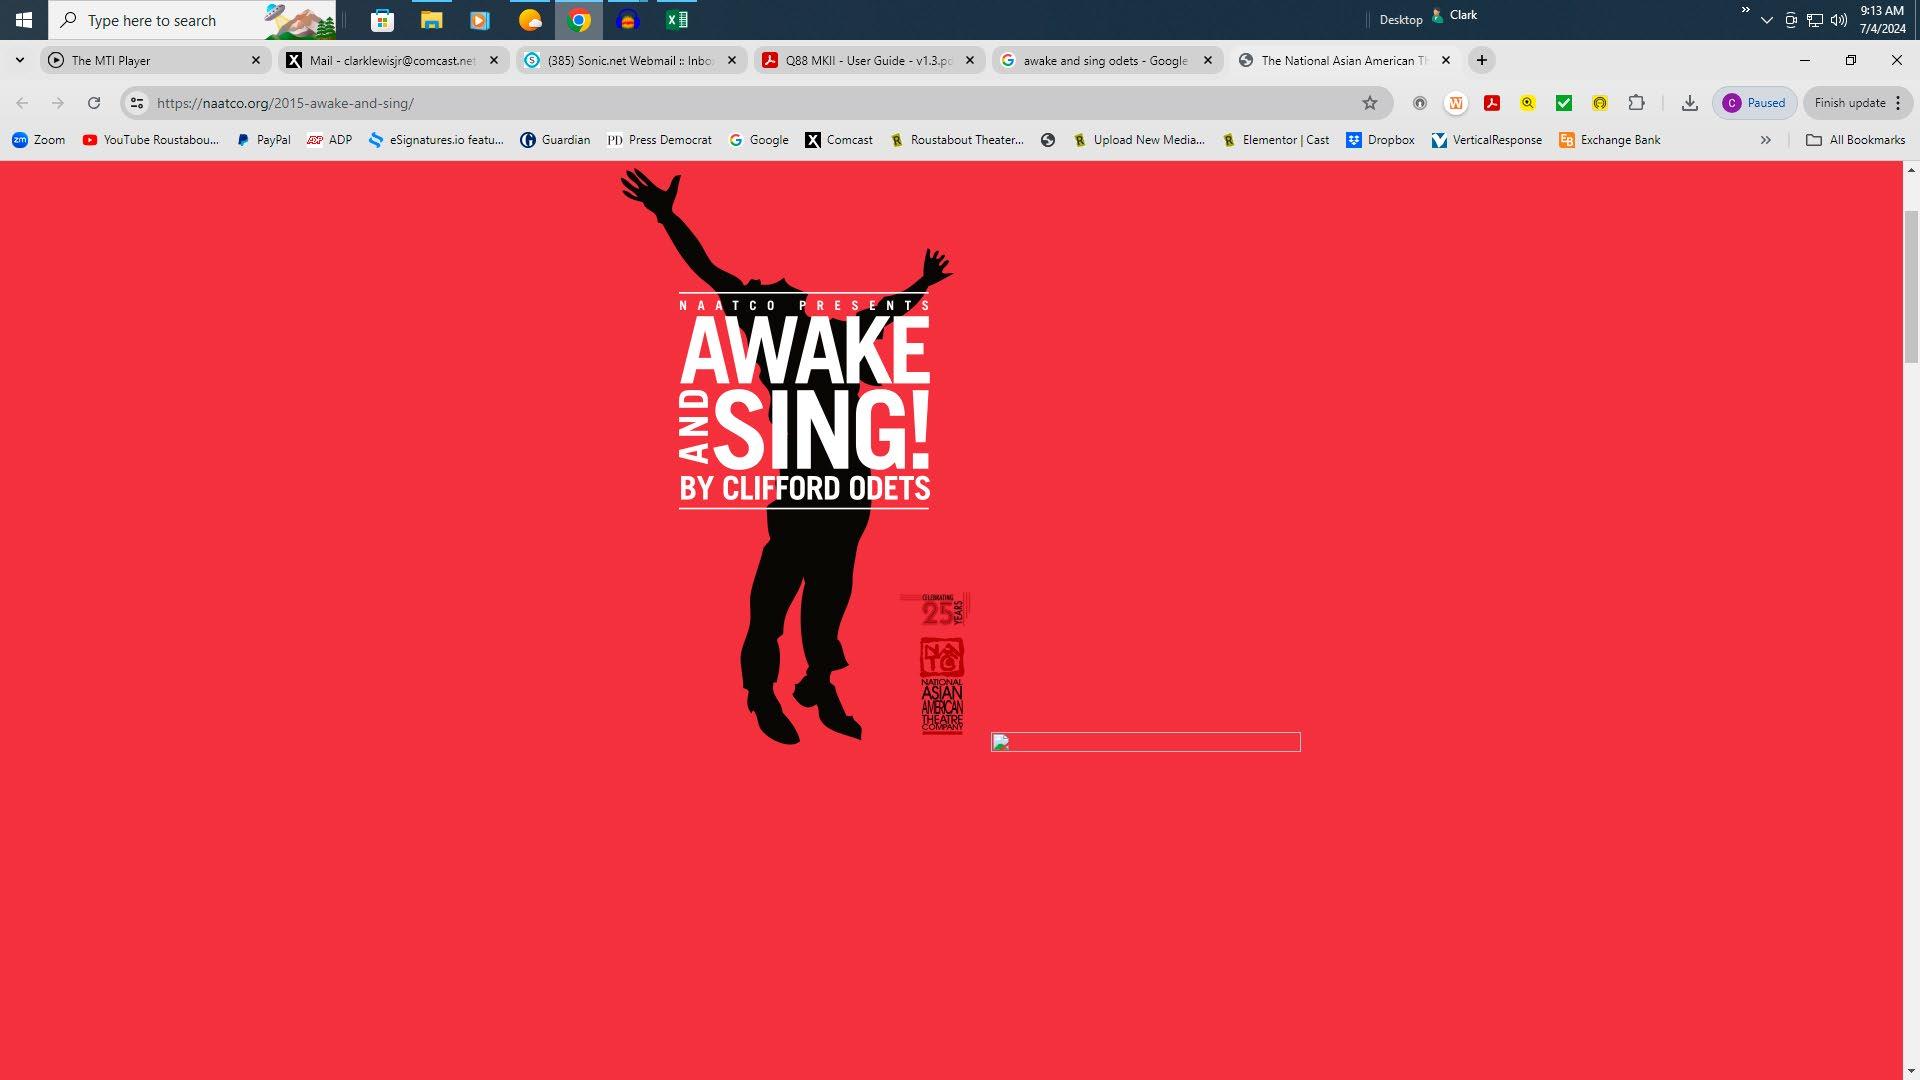Expand hidden system tray icons
Image resolution: width=1920 pixels, height=1080 pixels.
[1766, 20]
